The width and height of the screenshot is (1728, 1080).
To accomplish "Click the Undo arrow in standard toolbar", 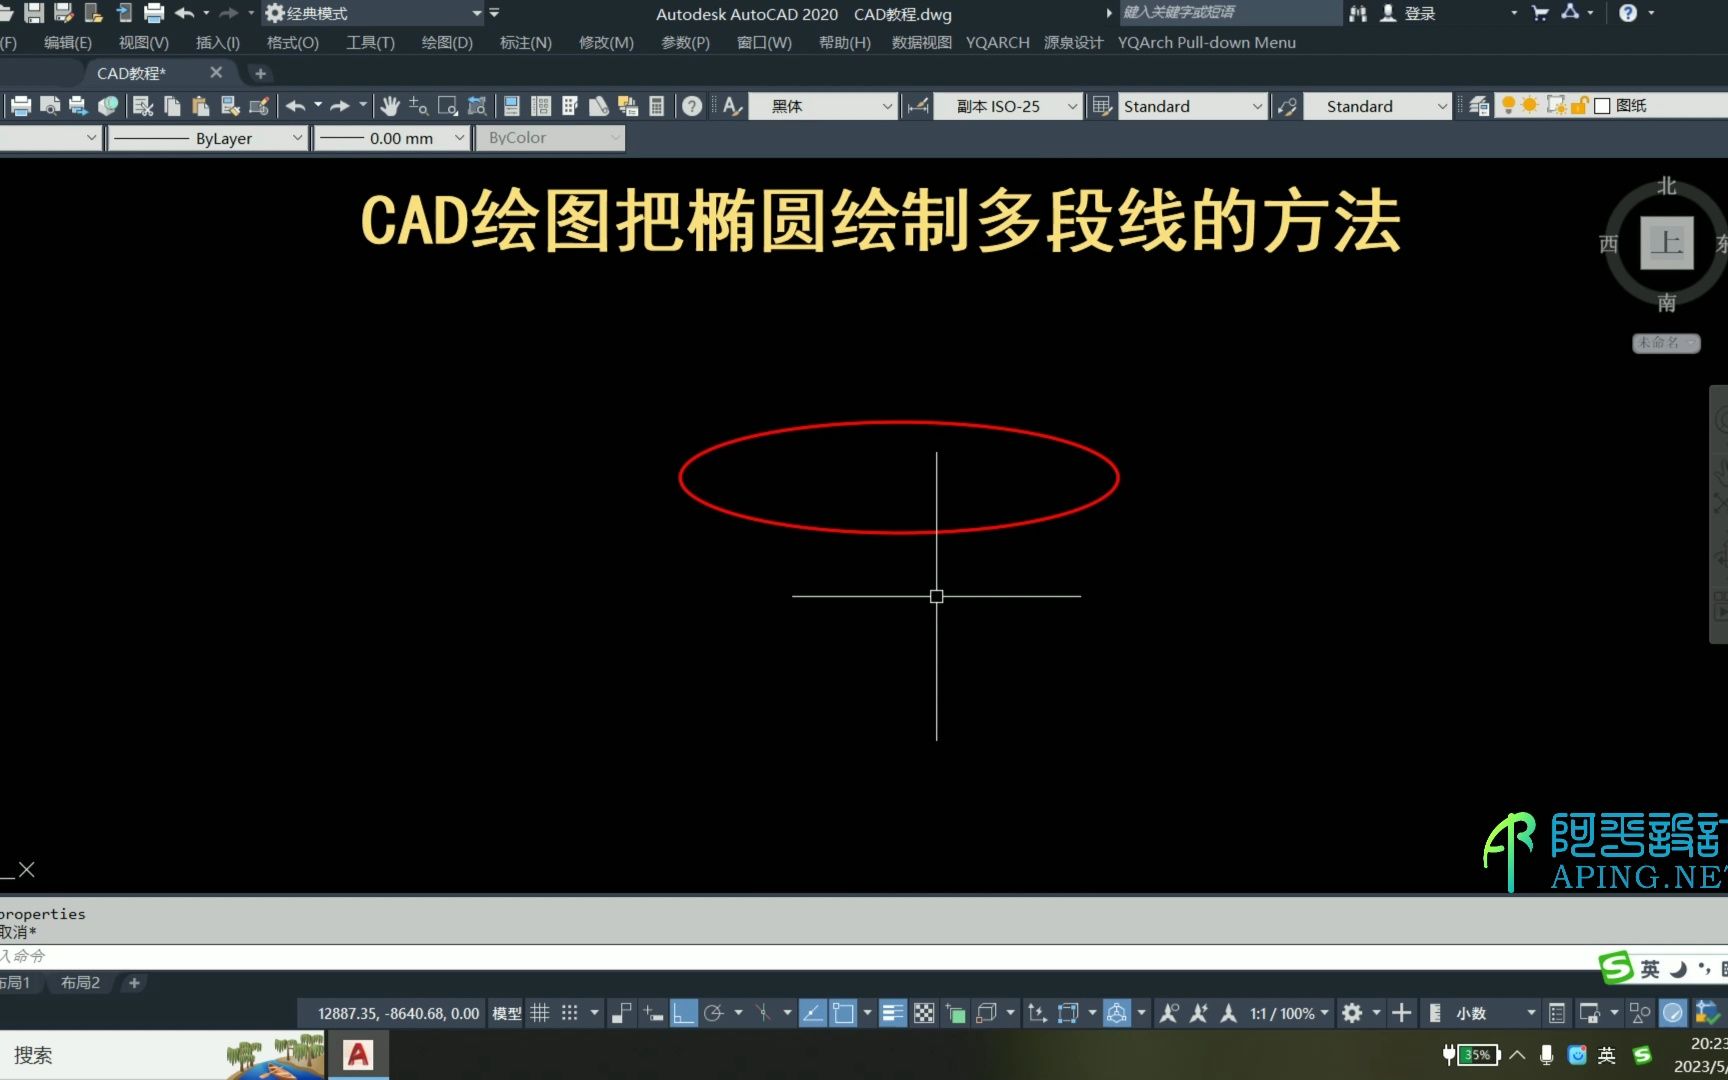I will click(x=295, y=106).
